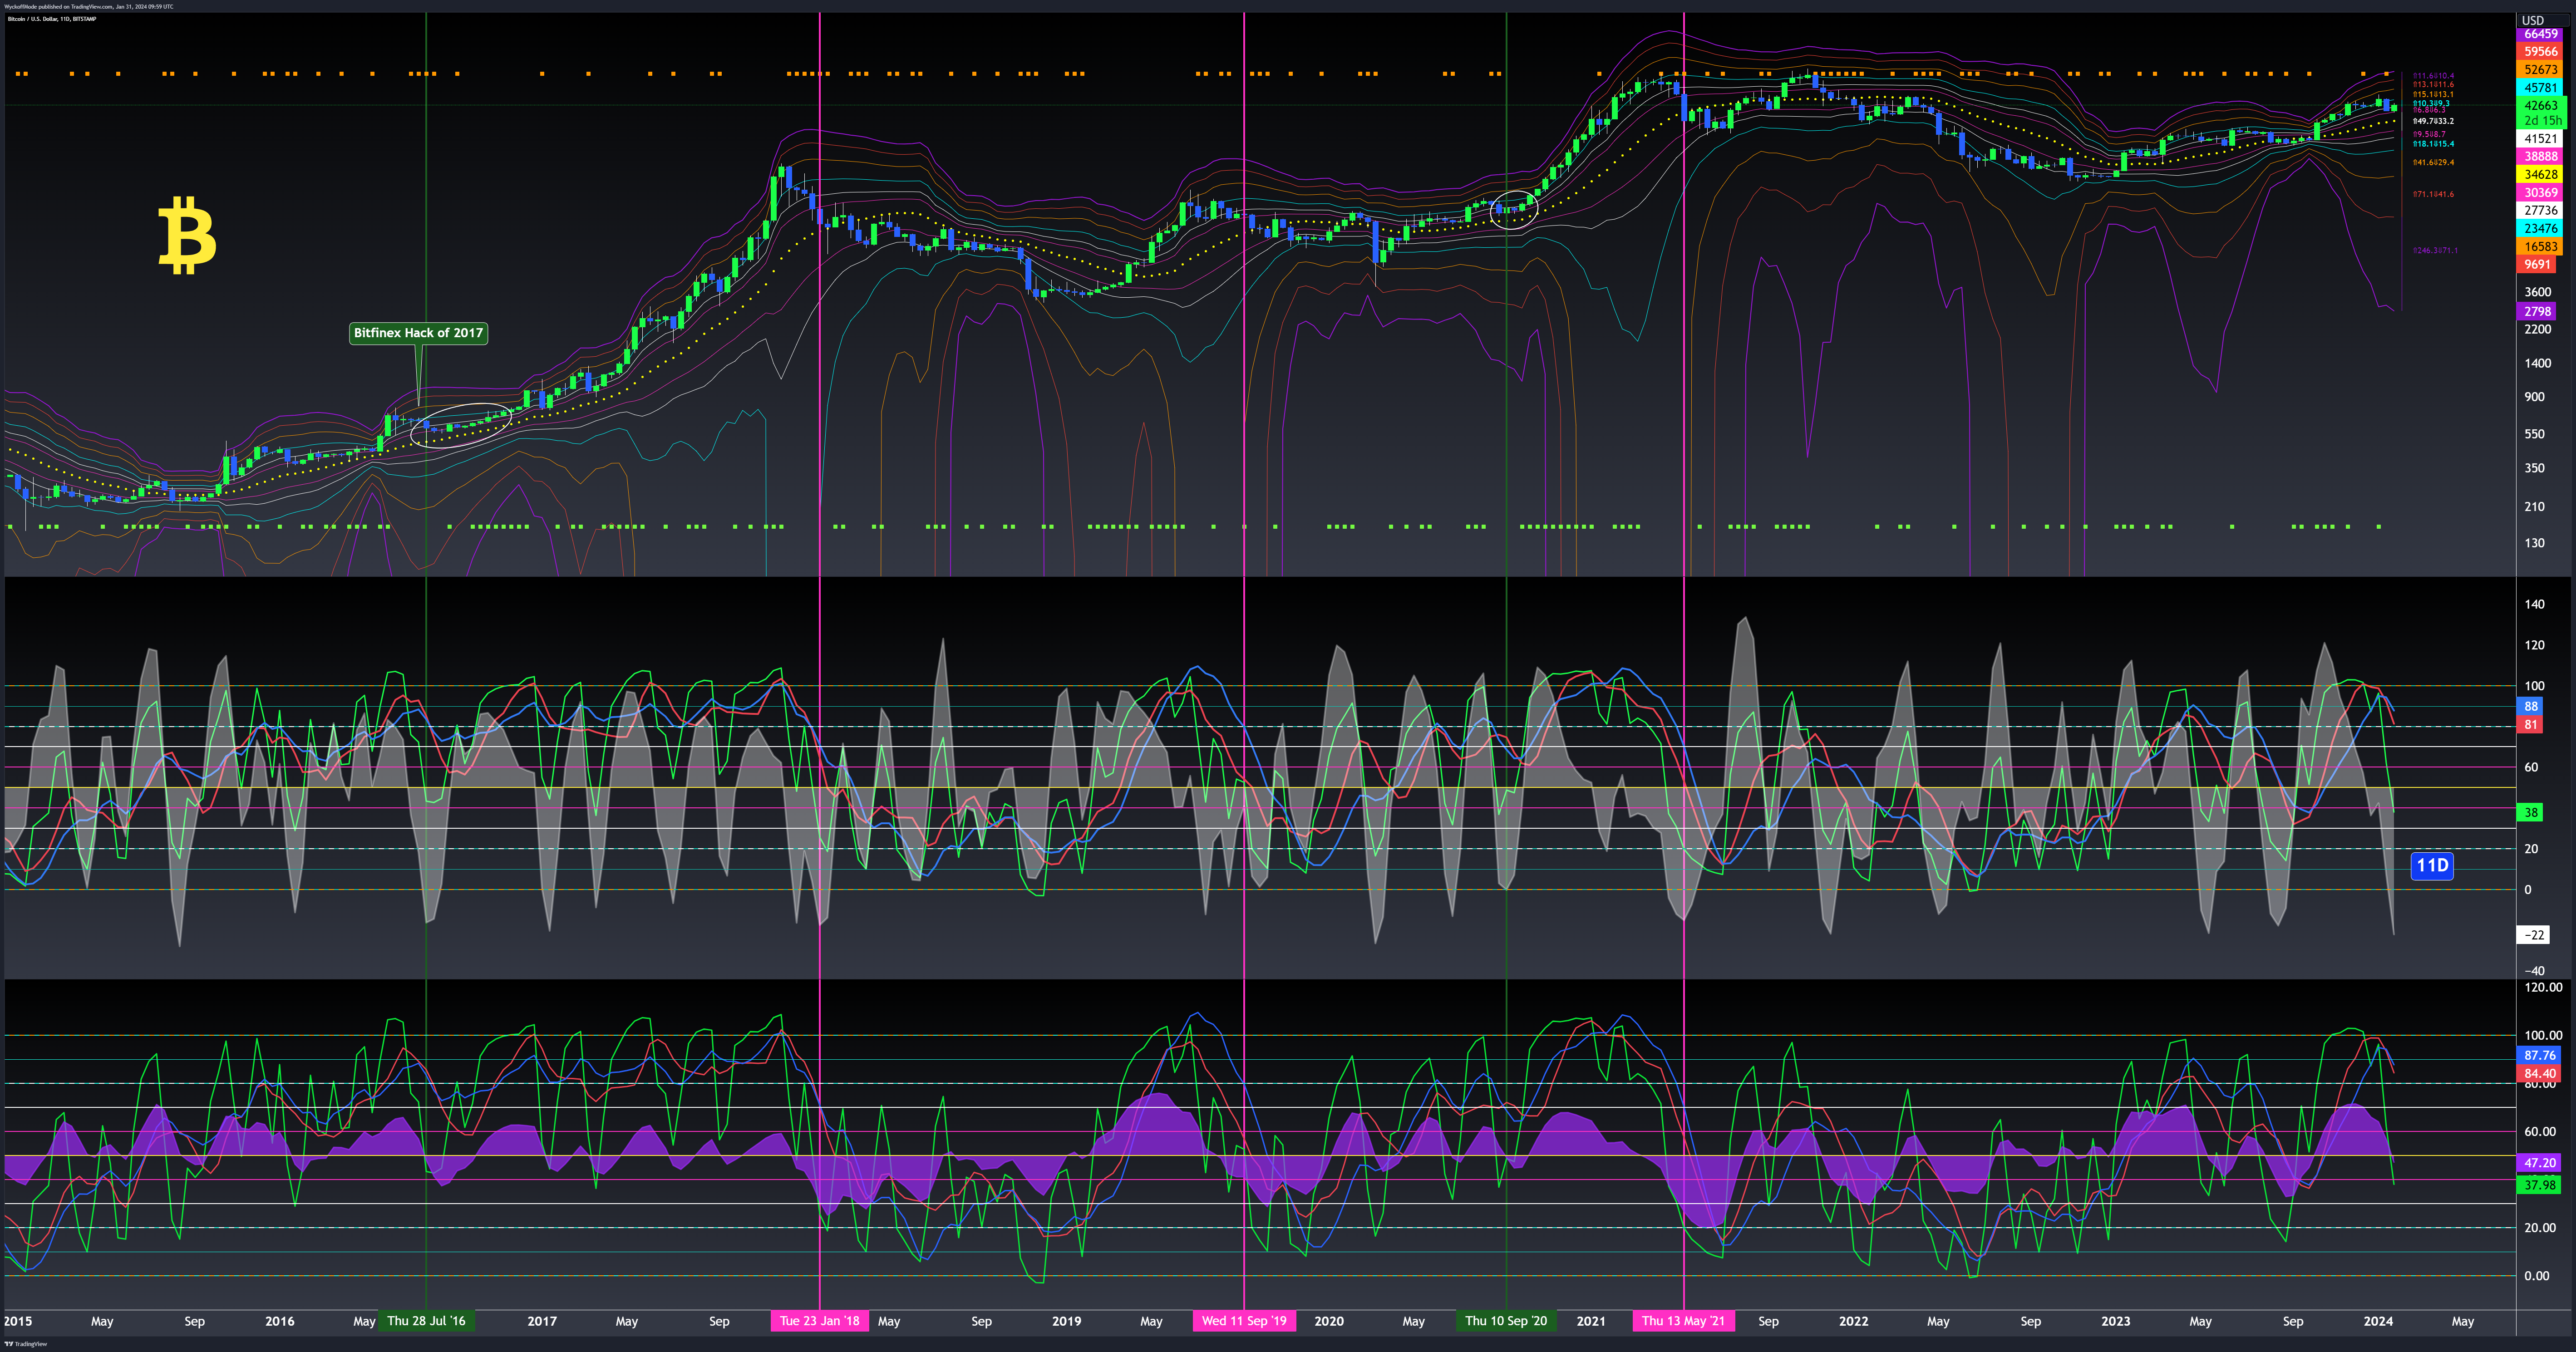The image size is (2576, 1352).
Task: Select the Thu 10 Sep '20 date marker
Action: pos(1506,1321)
